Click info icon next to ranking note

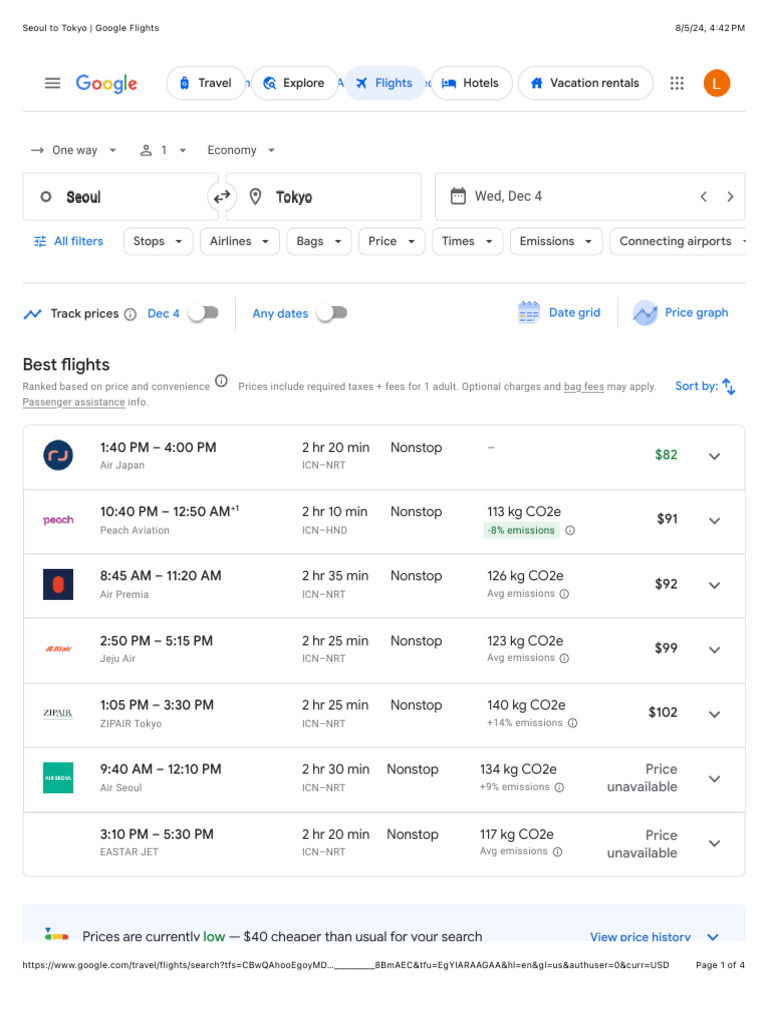click(x=221, y=381)
